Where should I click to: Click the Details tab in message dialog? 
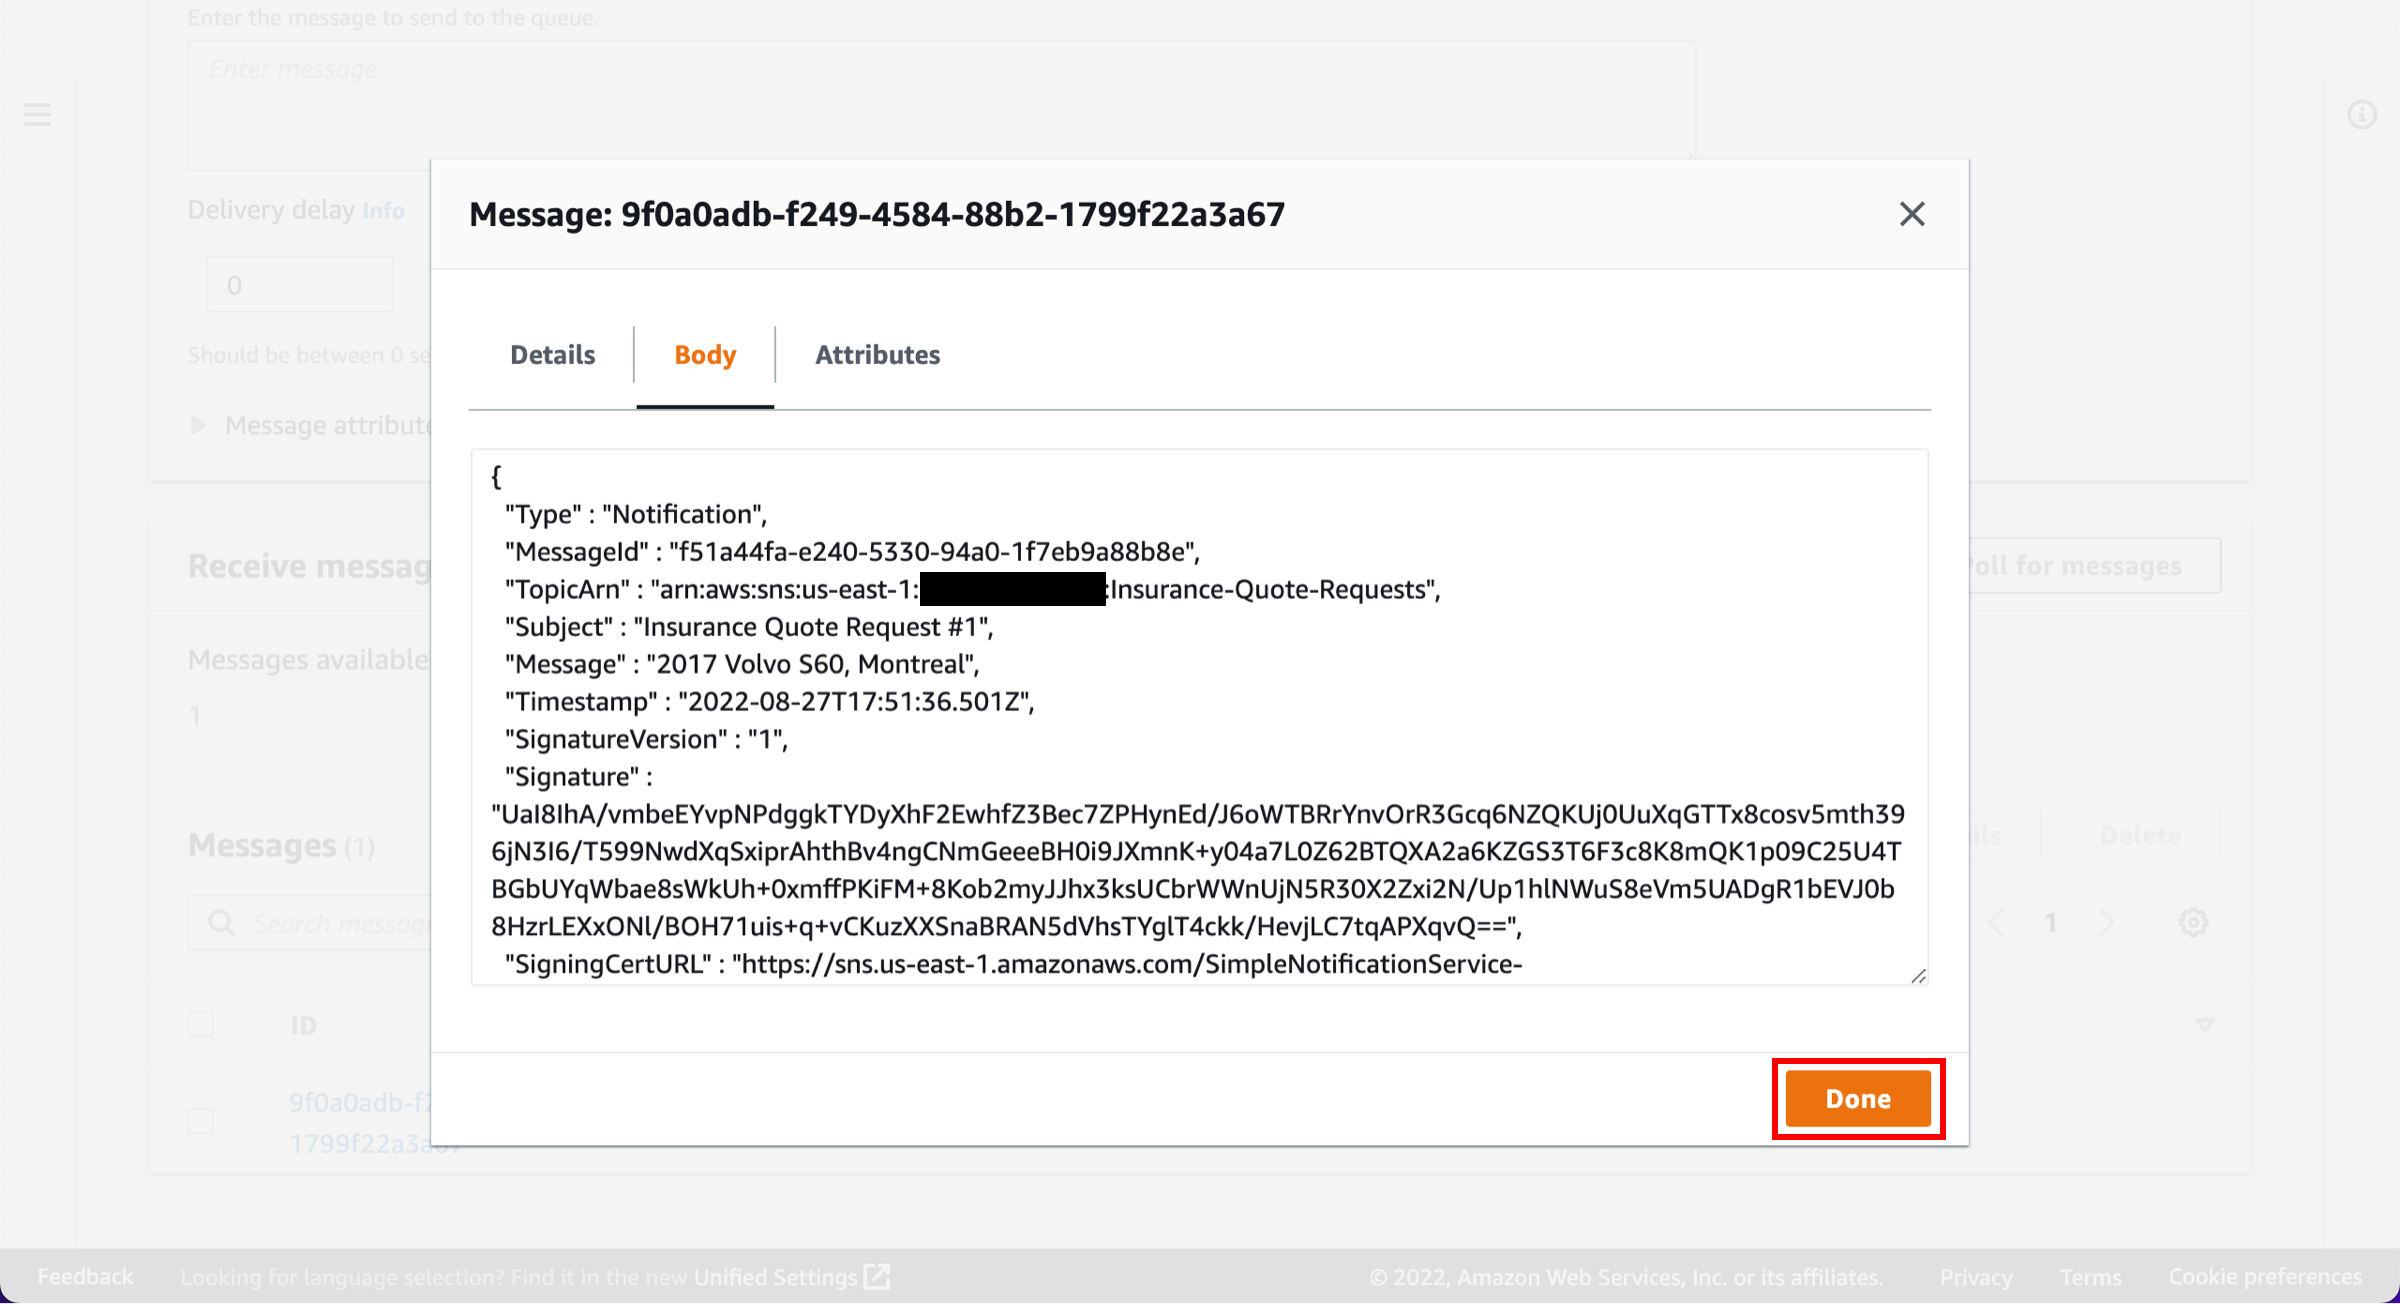coord(551,355)
